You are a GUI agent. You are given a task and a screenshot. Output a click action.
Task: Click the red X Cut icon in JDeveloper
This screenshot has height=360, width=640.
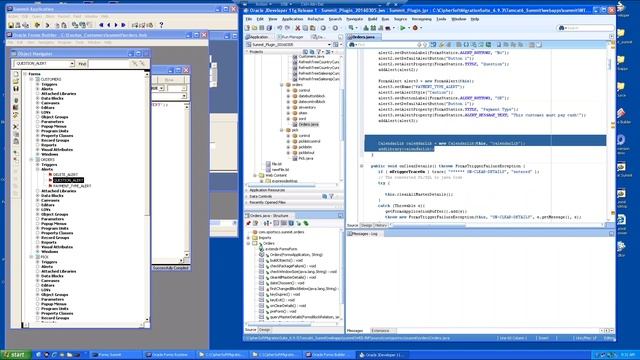pyautogui.click(x=298, y=28)
